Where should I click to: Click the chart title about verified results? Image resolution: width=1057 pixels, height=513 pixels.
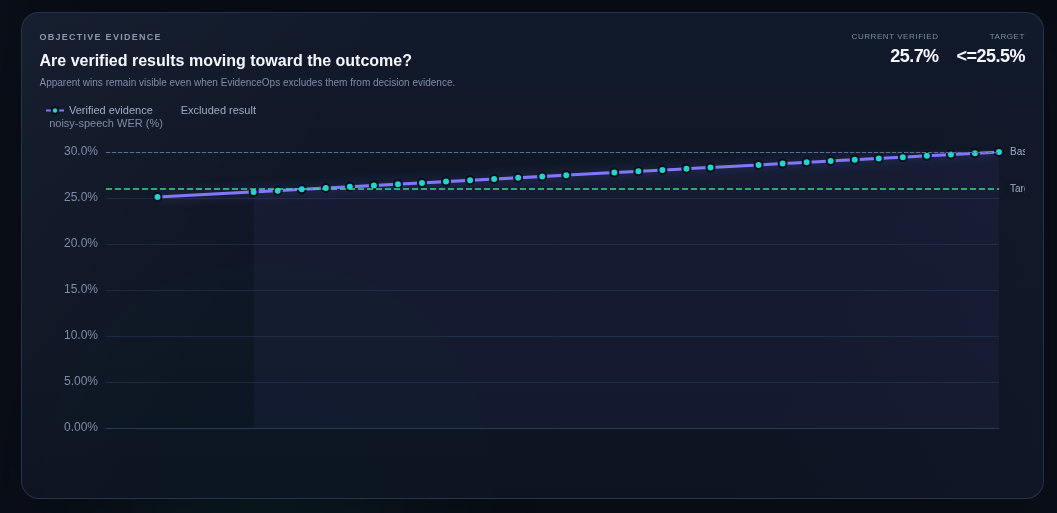pyautogui.click(x=225, y=61)
